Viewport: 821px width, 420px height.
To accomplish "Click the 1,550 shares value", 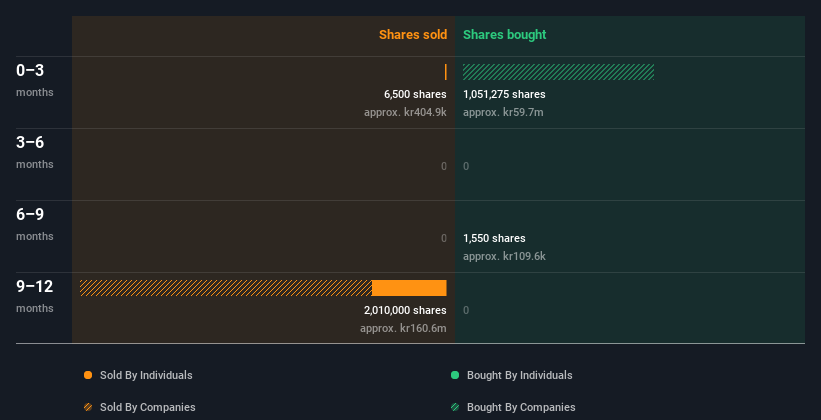I will click(x=494, y=238).
